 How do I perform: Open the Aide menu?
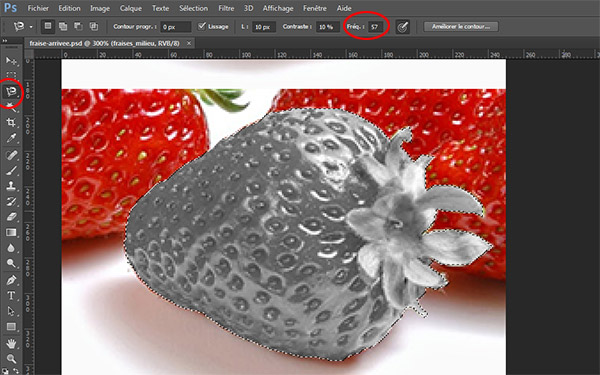pos(344,8)
